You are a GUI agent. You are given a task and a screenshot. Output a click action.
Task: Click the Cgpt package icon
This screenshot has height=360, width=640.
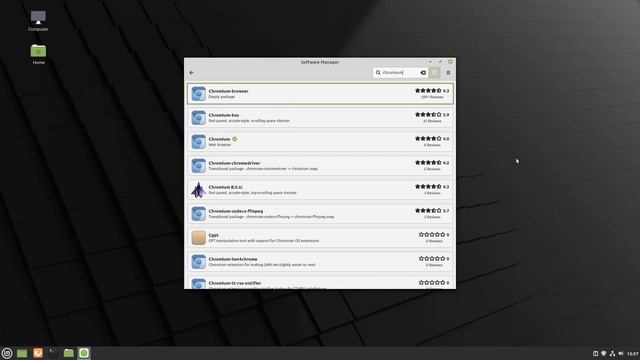coord(199,238)
